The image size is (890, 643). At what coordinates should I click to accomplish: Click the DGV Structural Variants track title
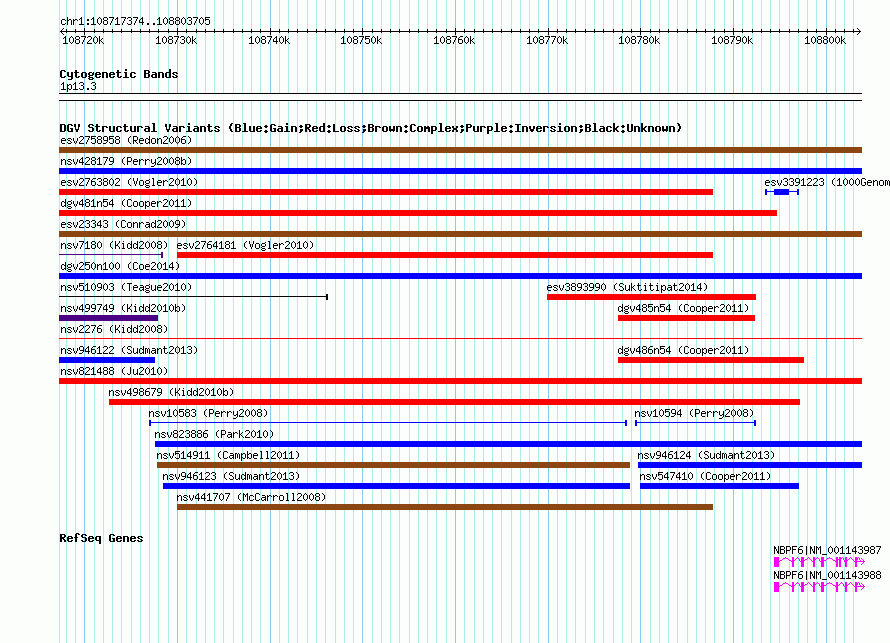(371, 128)
